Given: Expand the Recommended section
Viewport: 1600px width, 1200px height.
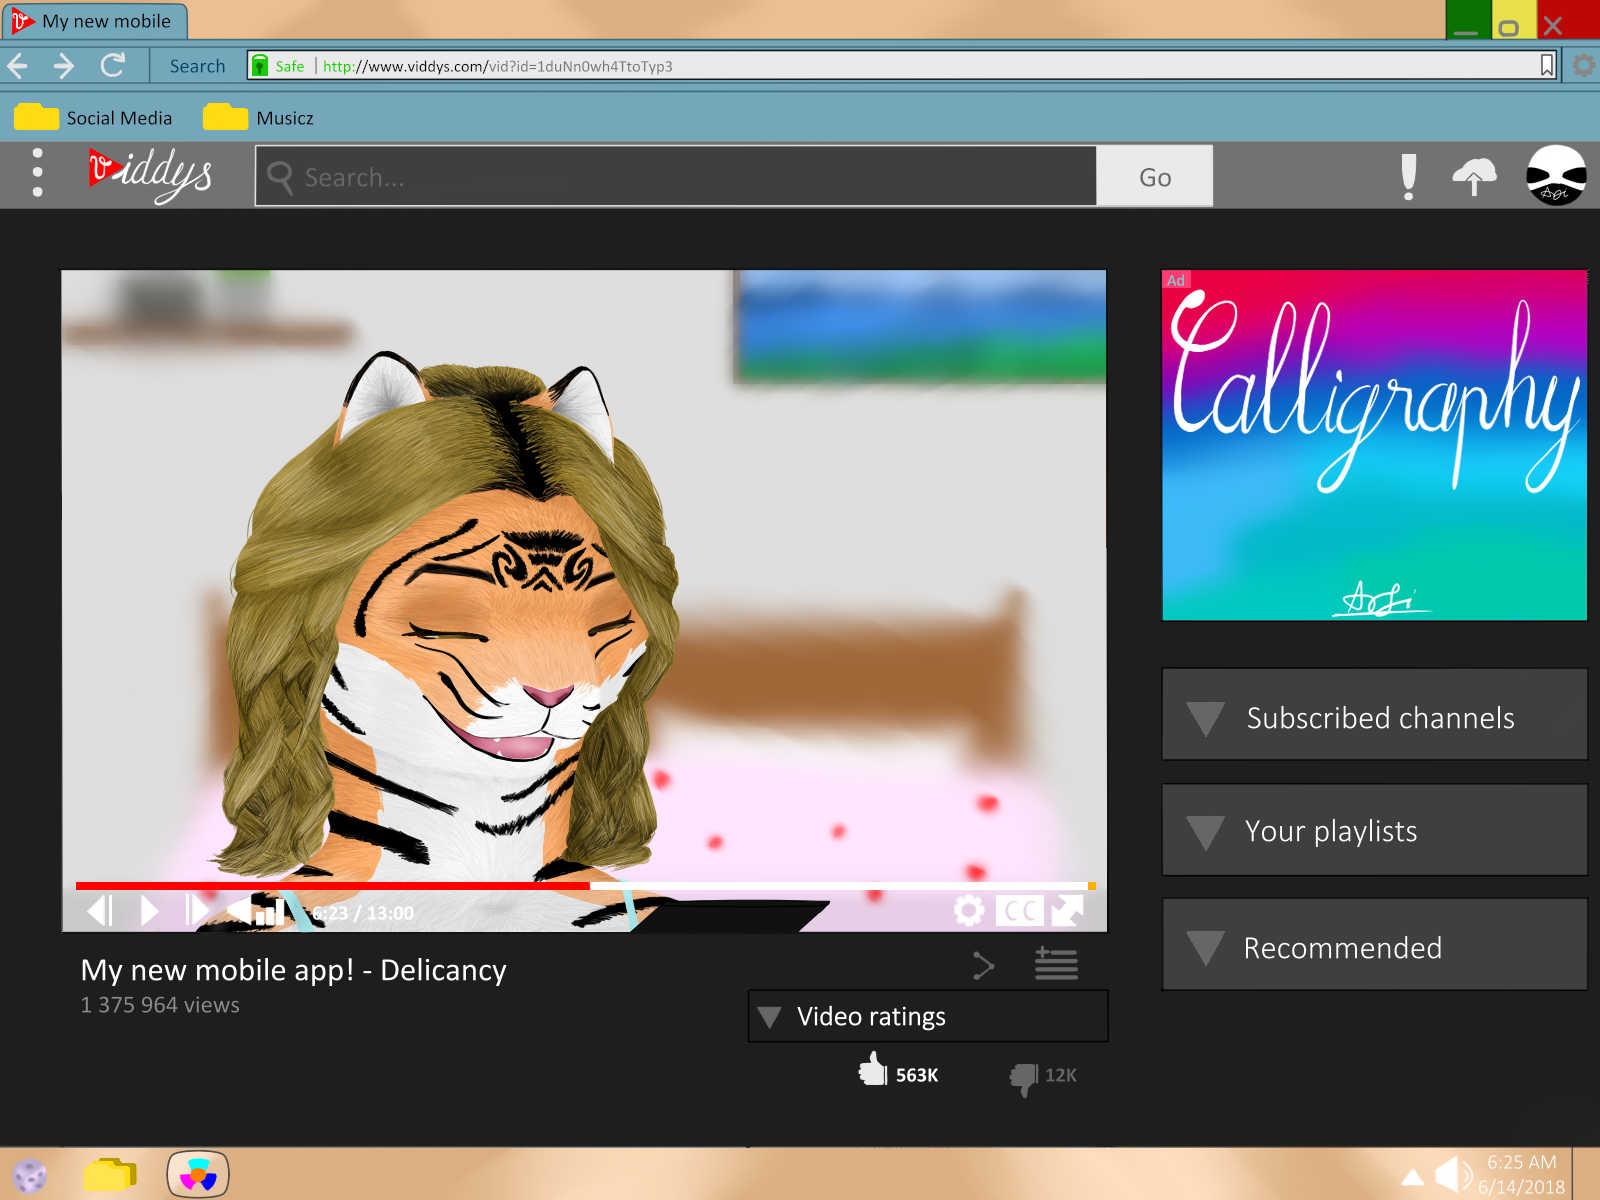Looking at the screenshot, I should [x=1375, y=945].
